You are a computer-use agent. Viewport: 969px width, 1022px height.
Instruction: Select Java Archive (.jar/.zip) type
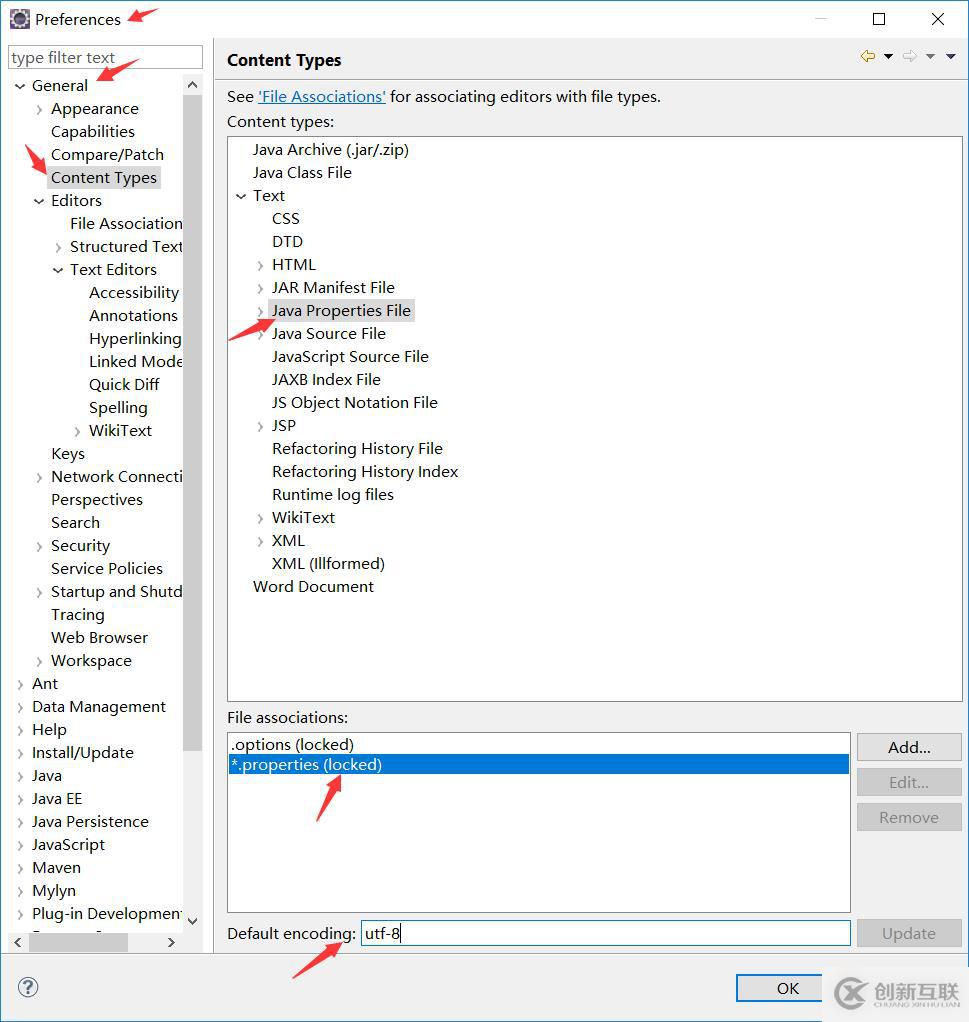[330, 150]
